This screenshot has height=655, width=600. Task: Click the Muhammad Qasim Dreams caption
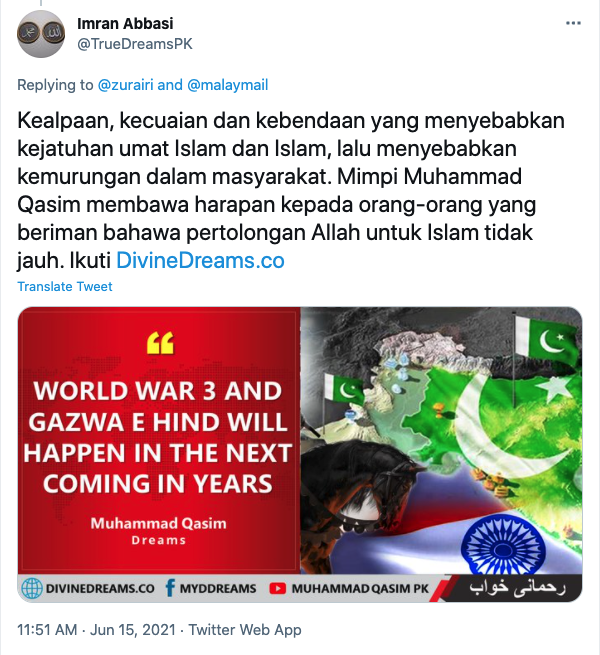coord(158,531)
